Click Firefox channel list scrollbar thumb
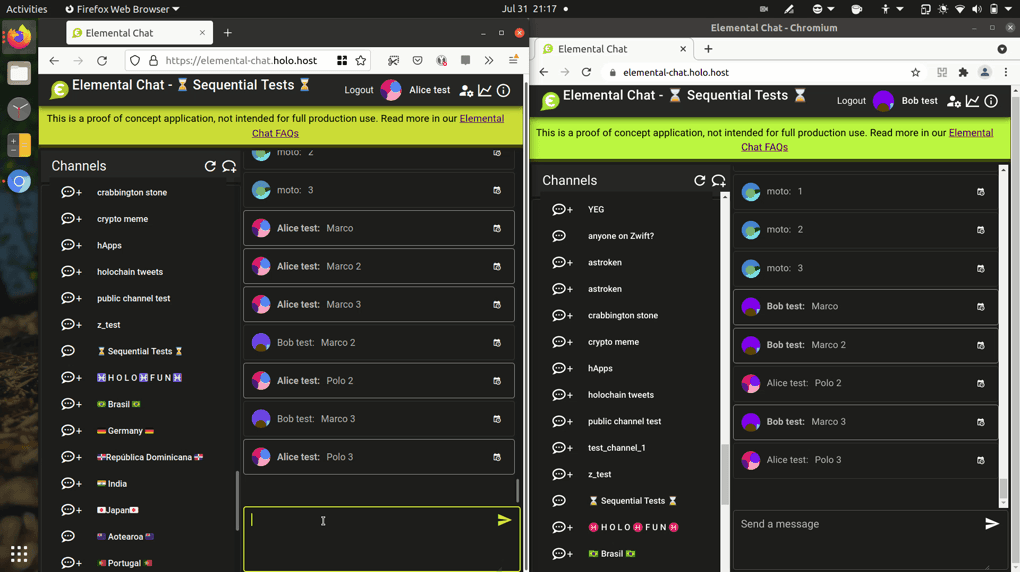The image size is (1020, 572). tap(237, 501)
